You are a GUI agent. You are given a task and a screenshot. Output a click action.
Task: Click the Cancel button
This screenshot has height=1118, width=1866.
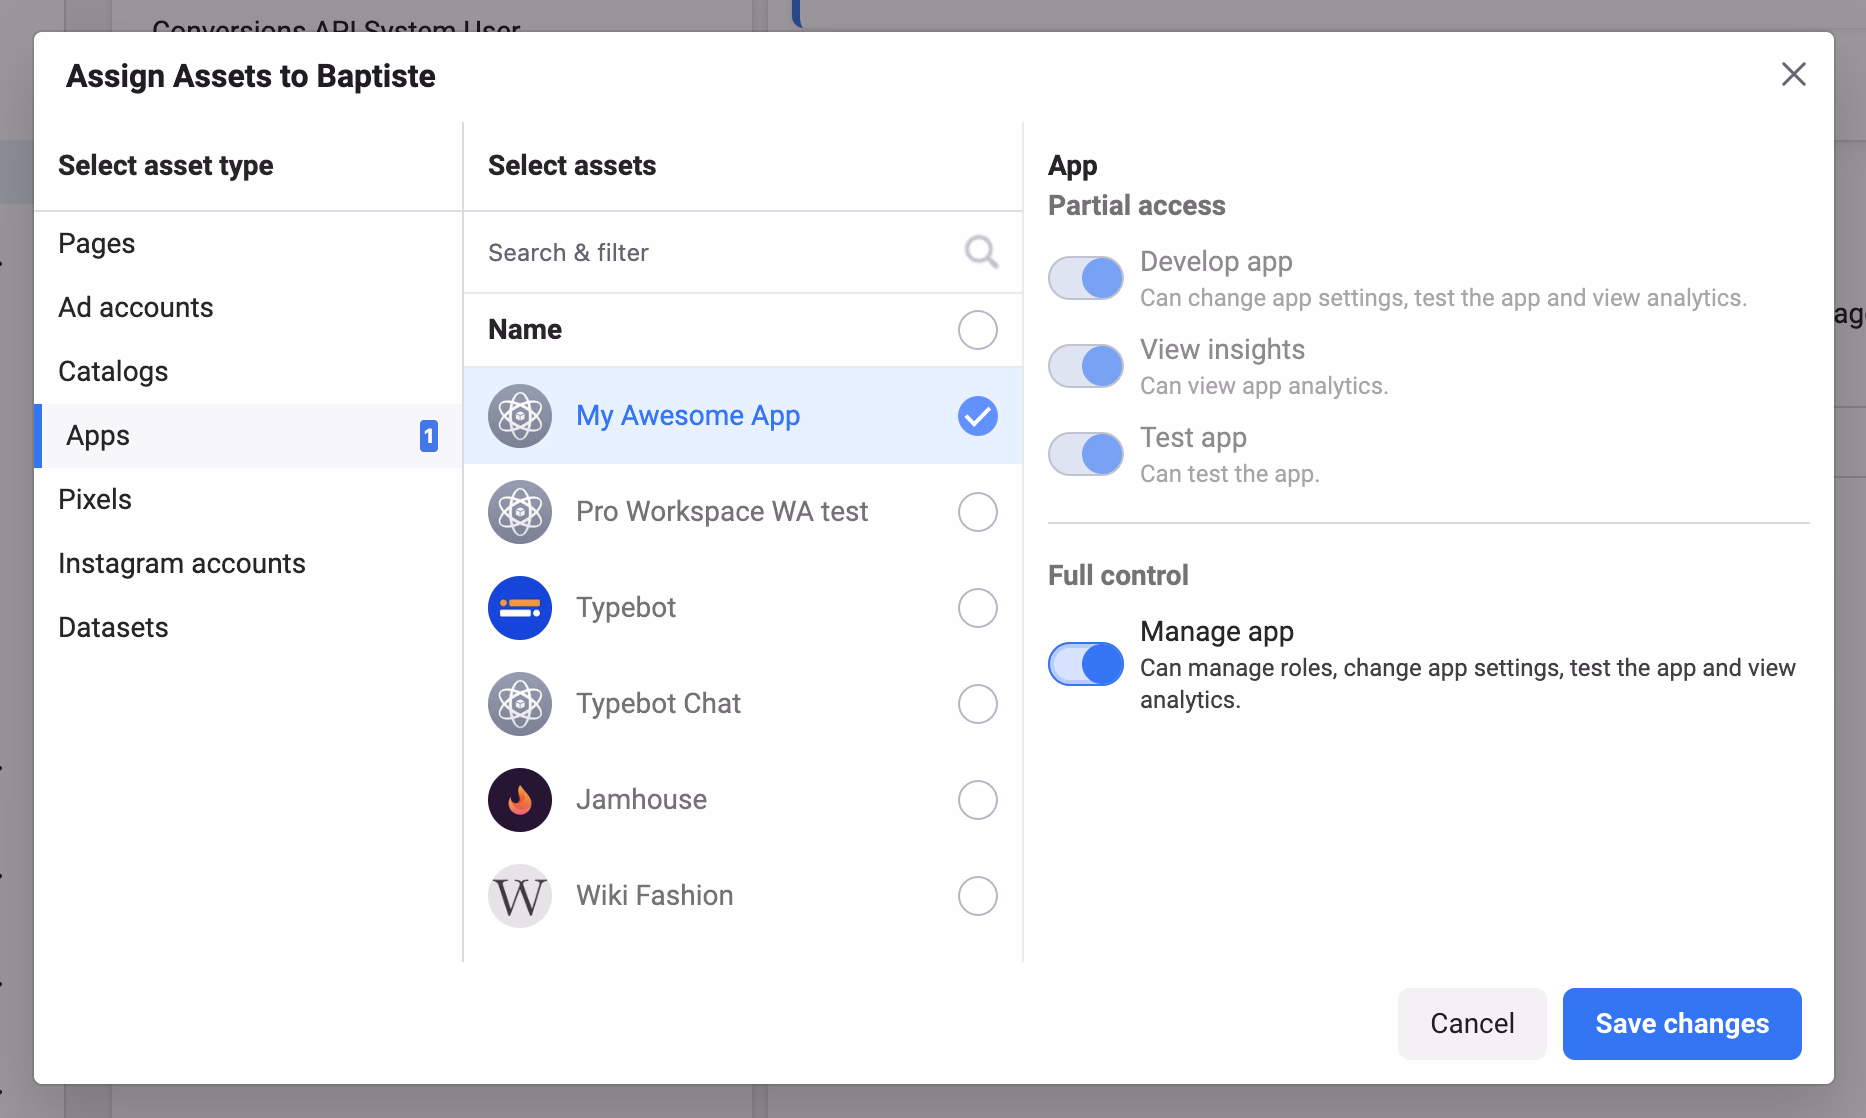1471,1023
